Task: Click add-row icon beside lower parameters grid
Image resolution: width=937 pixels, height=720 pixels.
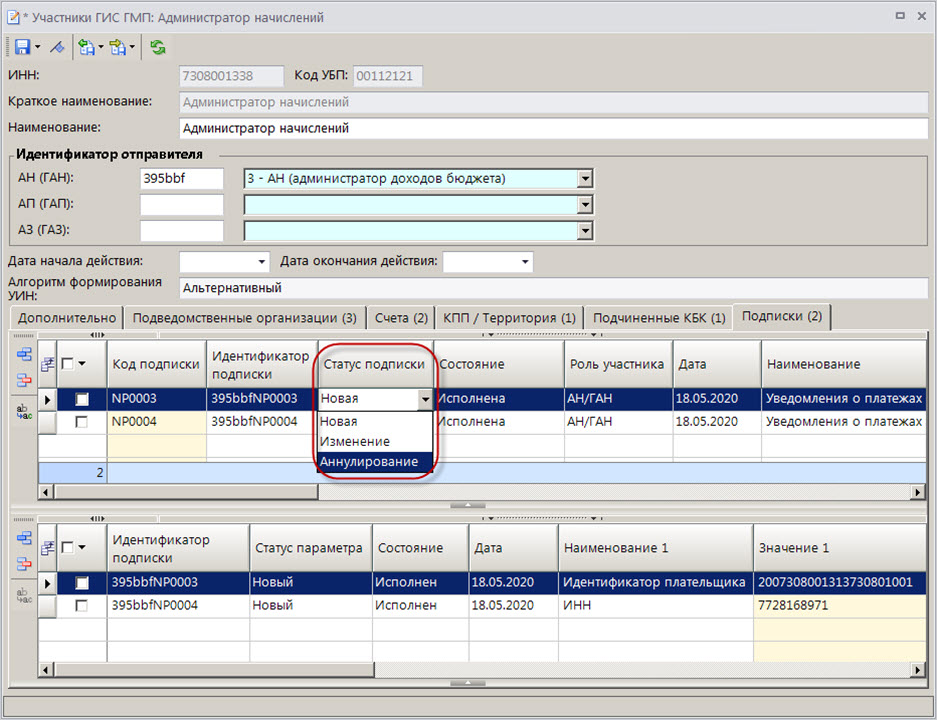Action: pyautogui.click(x=24, y=538)
